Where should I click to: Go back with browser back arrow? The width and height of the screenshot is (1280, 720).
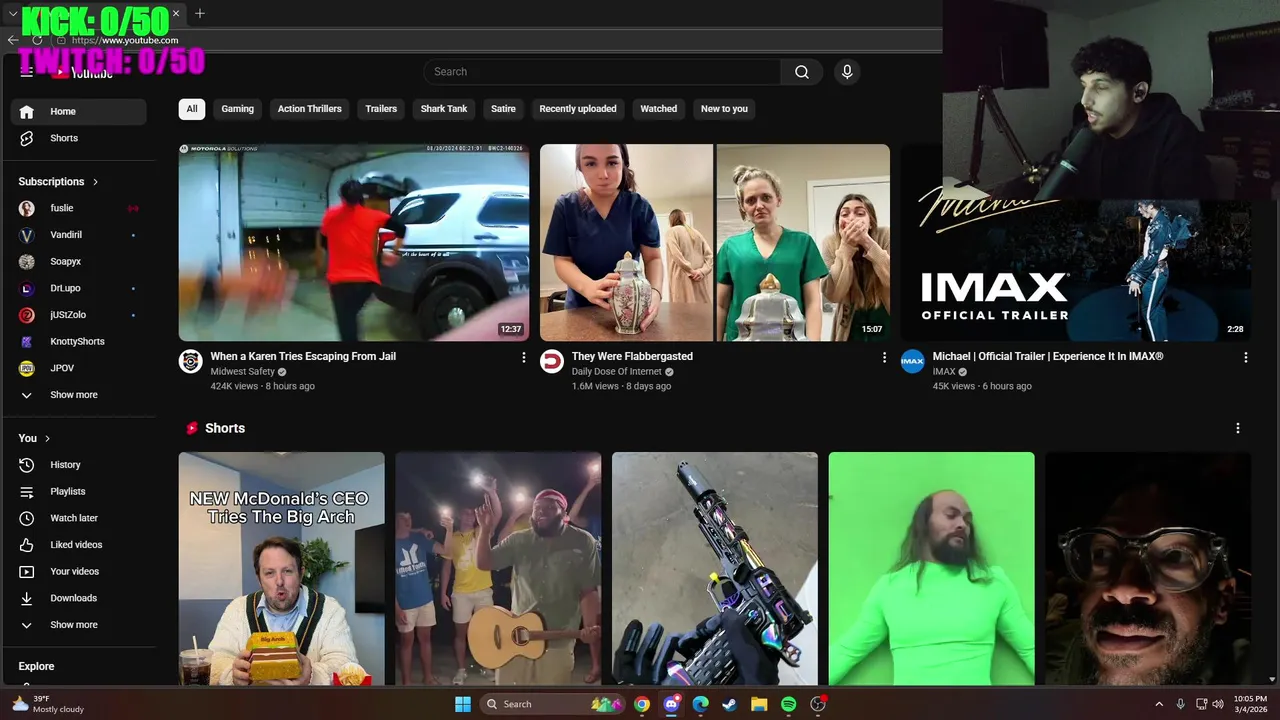(x=13, y=40)
